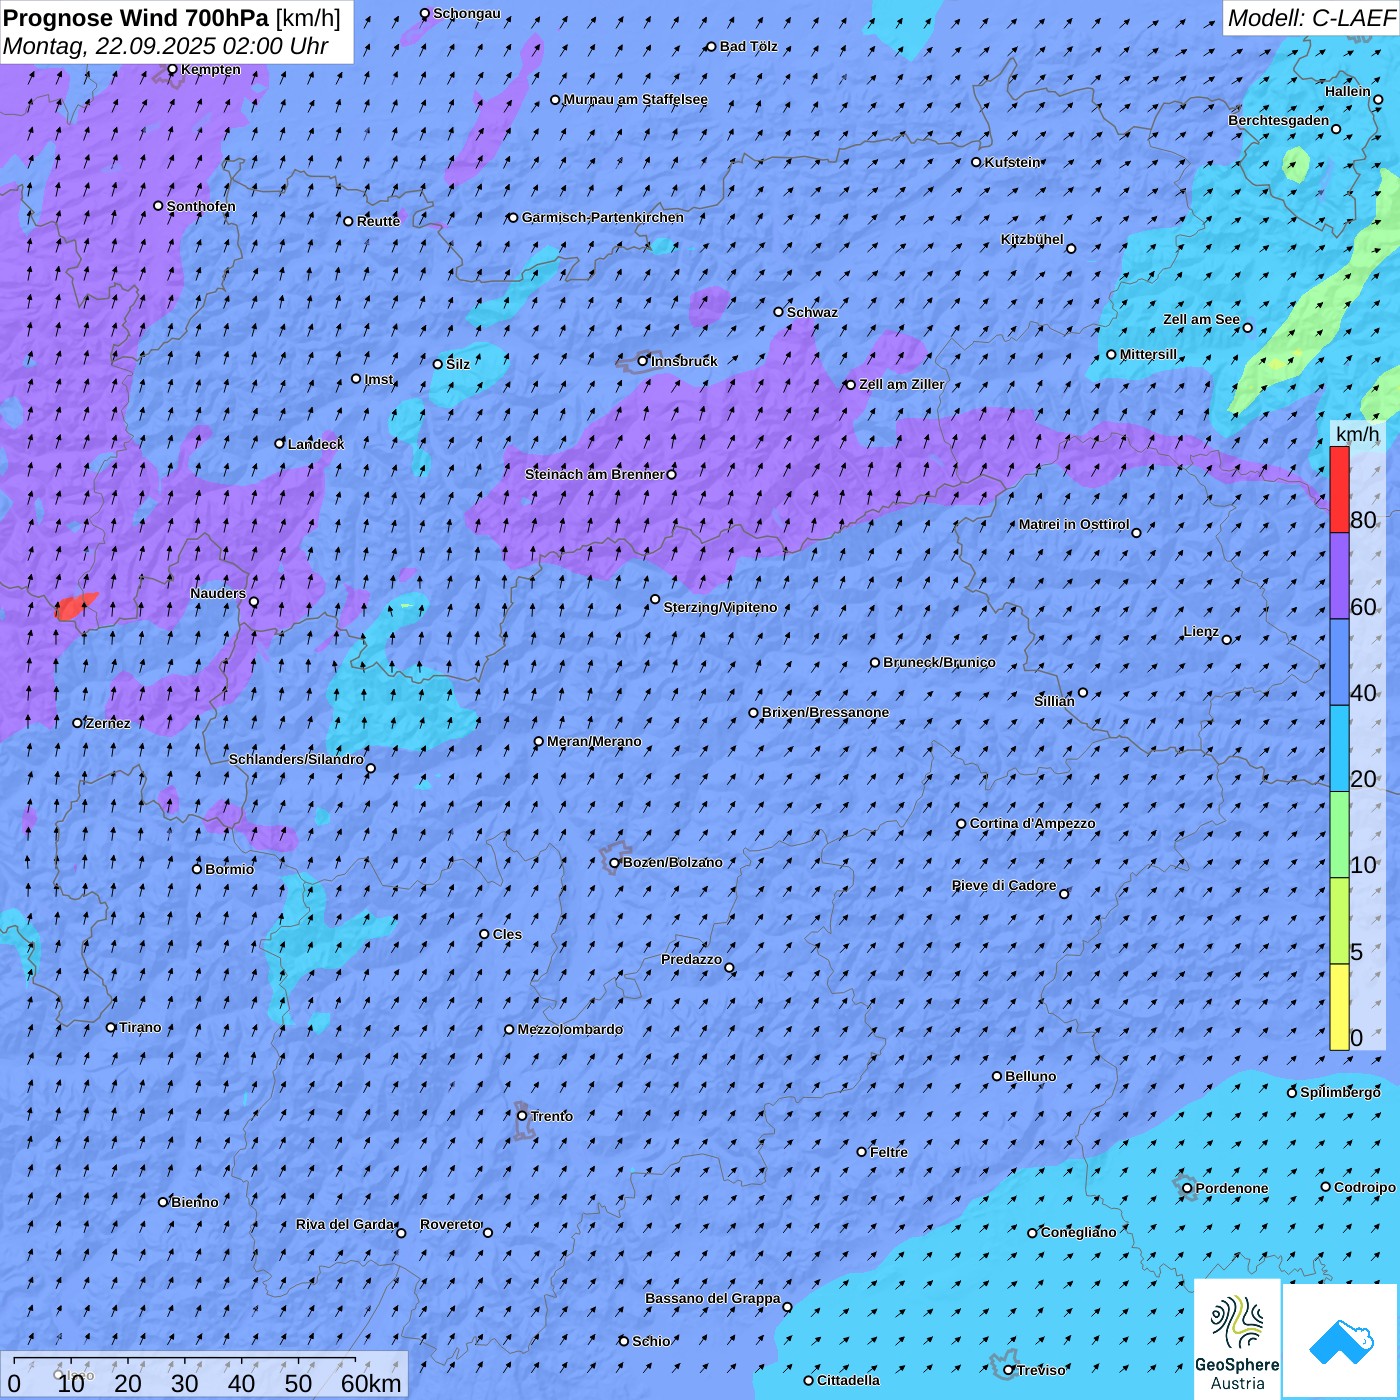Image resolution: width=1400 pixels, height=1400 pixels.
Task: Click the Matrei in Osttirol label
Action: (1074, 524)
